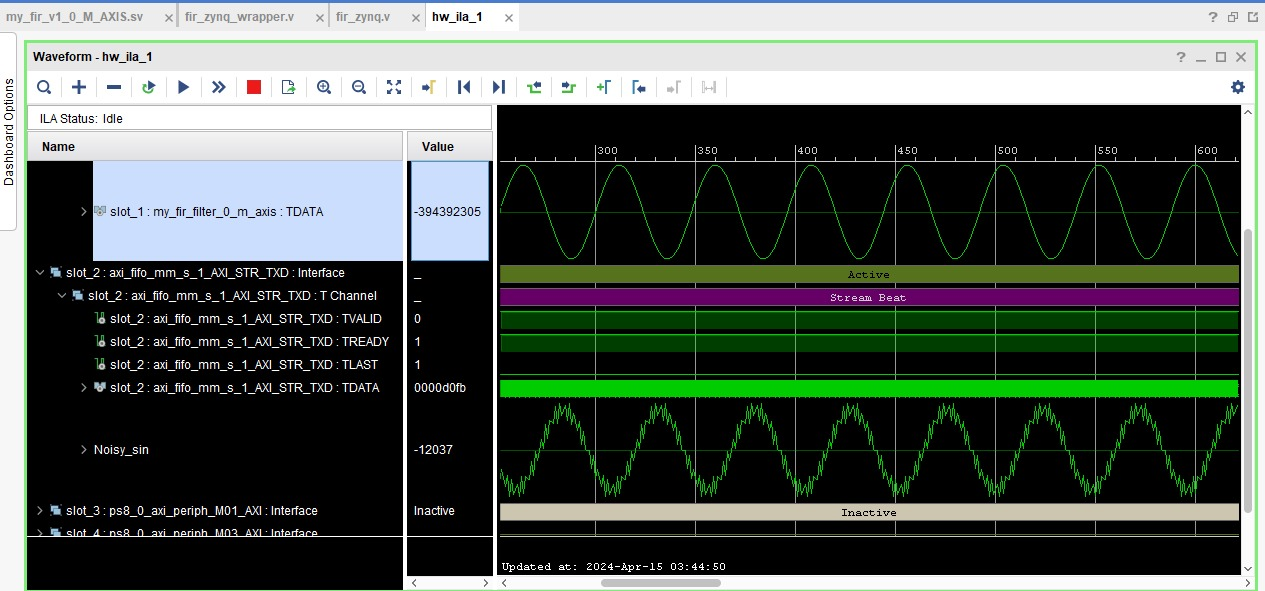1265x591 pixels.
Task: Click the search icon in waveform toolbar
Action: pos(44,87)
